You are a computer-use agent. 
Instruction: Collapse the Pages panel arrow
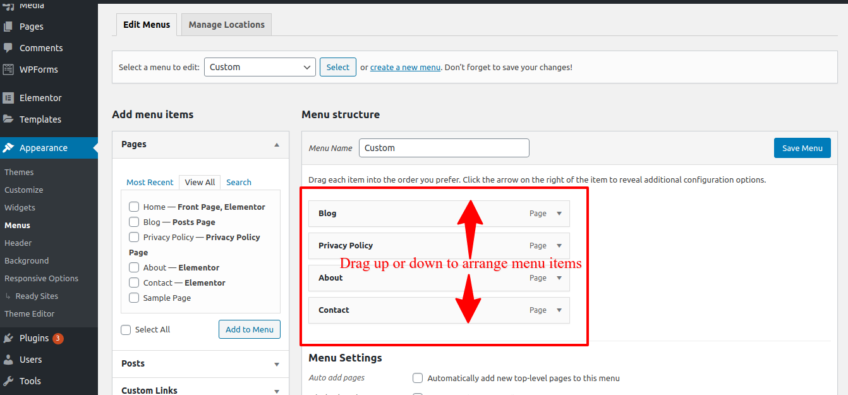click(x=277, y=144)
